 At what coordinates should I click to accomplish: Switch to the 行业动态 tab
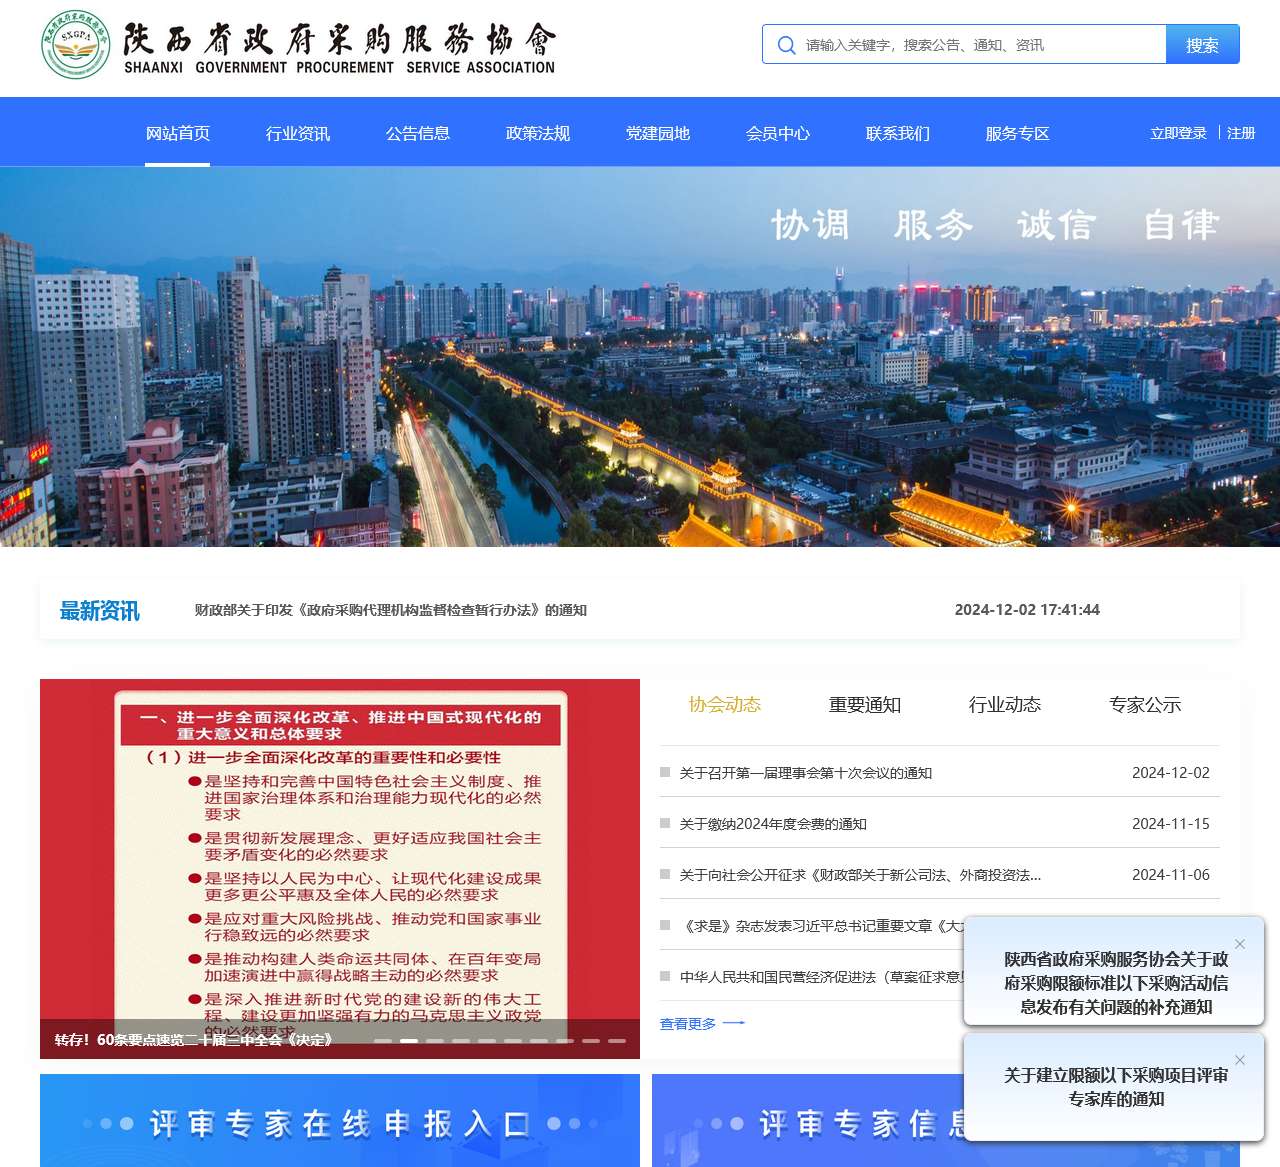coord(1005,705)
